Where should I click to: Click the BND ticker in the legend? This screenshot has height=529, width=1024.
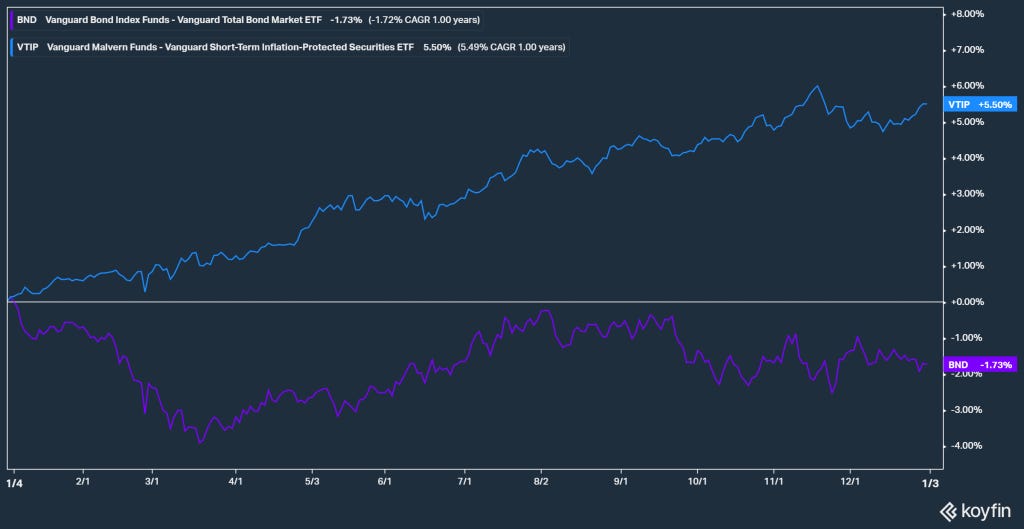tap(27, 20)
